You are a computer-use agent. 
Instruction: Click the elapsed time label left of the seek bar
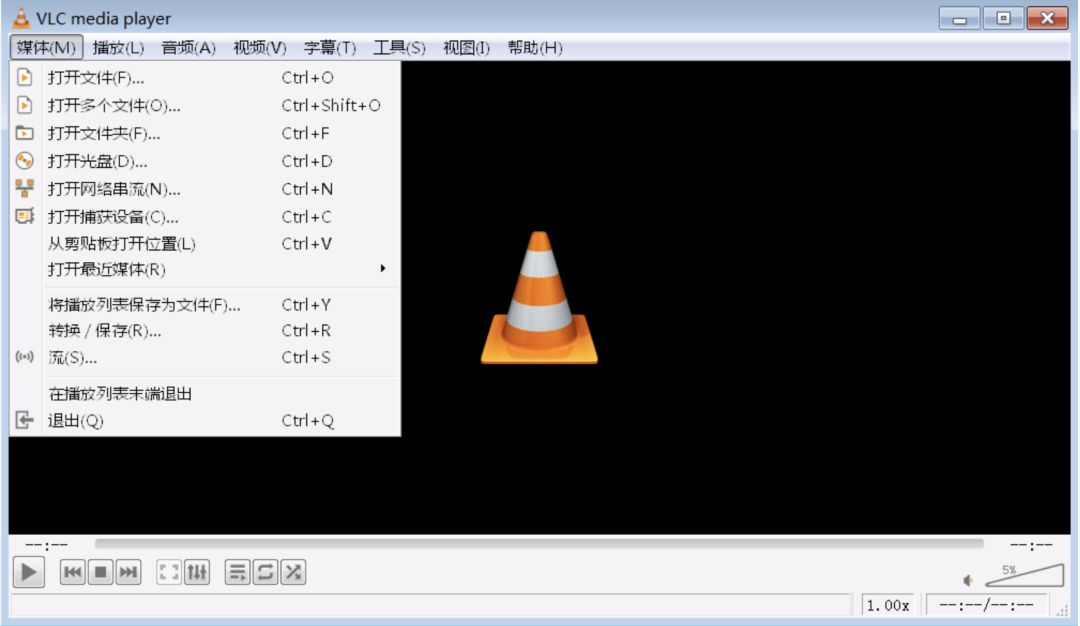coord(46,545)
